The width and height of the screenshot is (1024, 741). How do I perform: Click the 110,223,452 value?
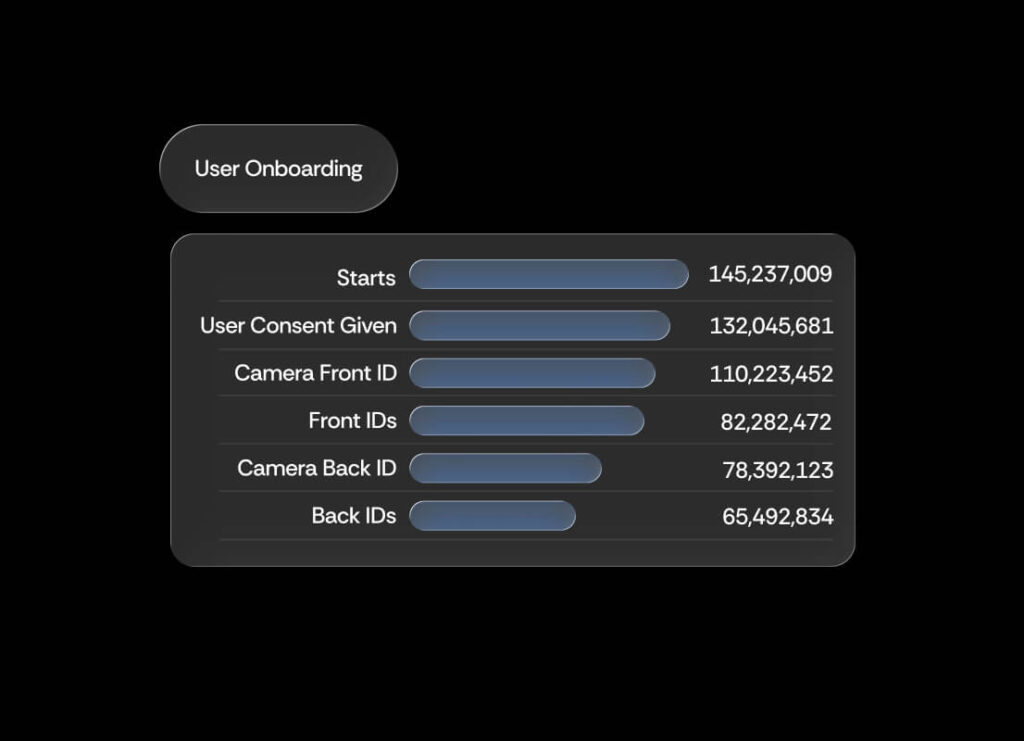771,374
